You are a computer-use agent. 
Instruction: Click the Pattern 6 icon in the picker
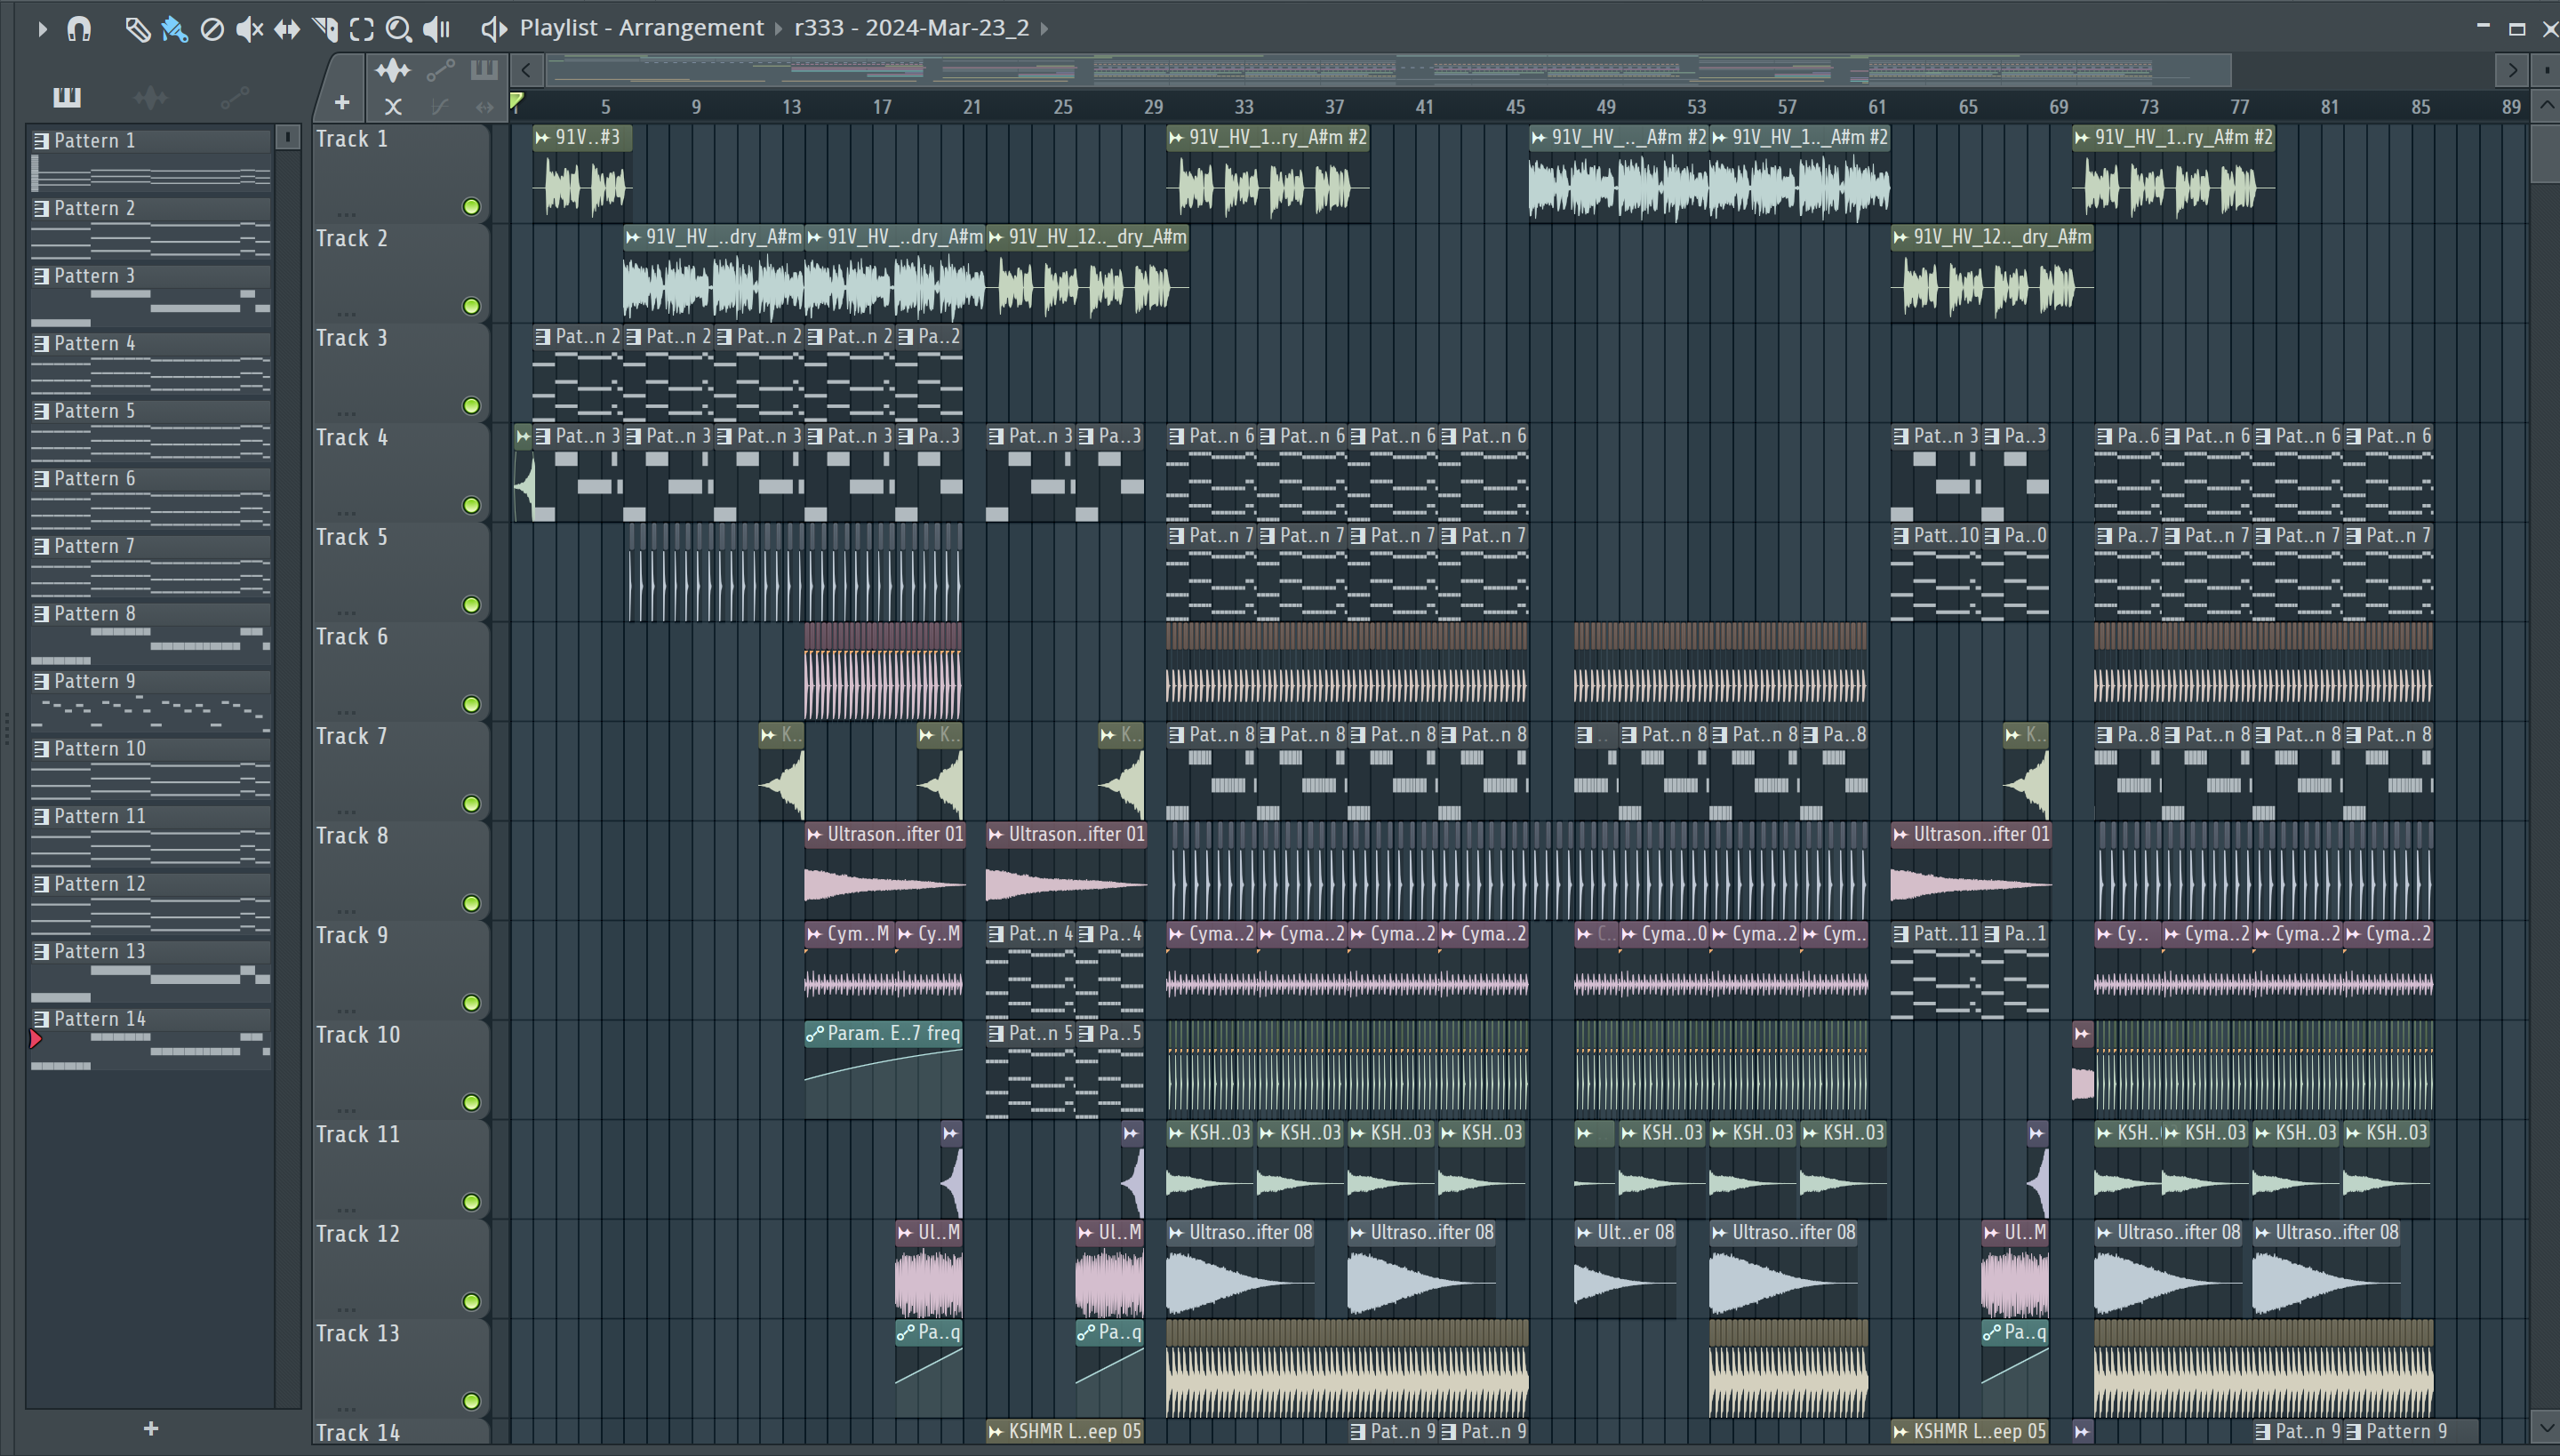pyautogui.click(x=41, y=479)
